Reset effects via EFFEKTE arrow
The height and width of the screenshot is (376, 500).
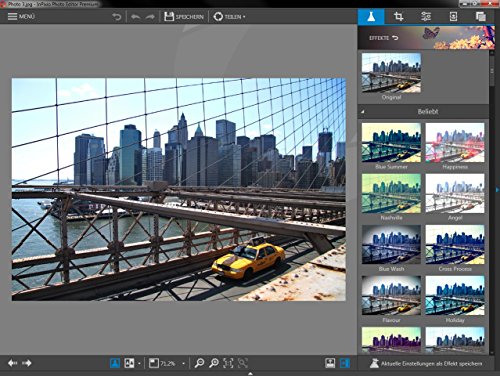(x=395, y=38)
